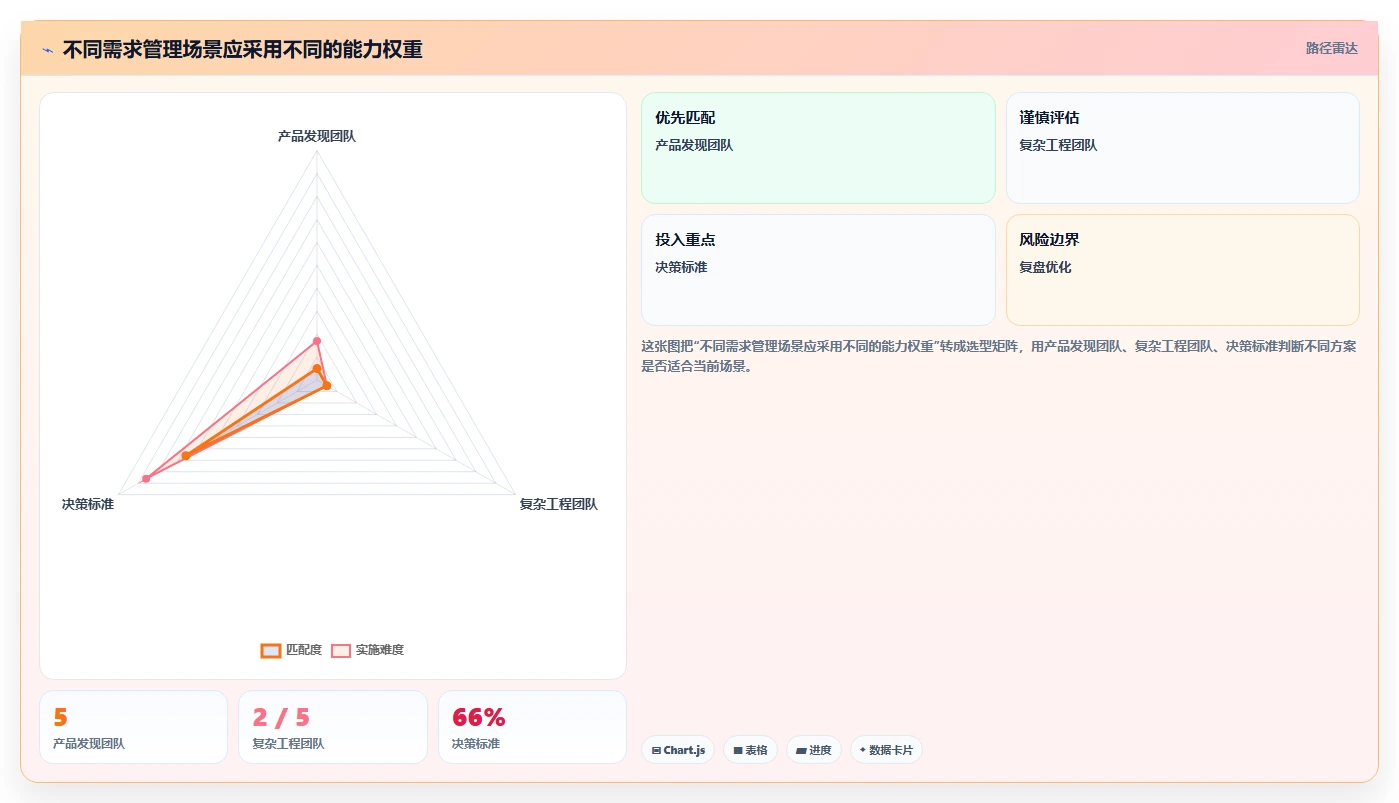
Task: Toggle the 实施难度 legend entry
Action: (x=368, y=650)
